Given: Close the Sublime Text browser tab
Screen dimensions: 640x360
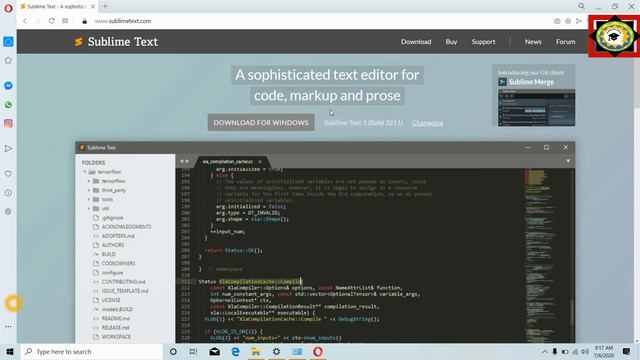Looking at the screenshot, I should 93,7.
